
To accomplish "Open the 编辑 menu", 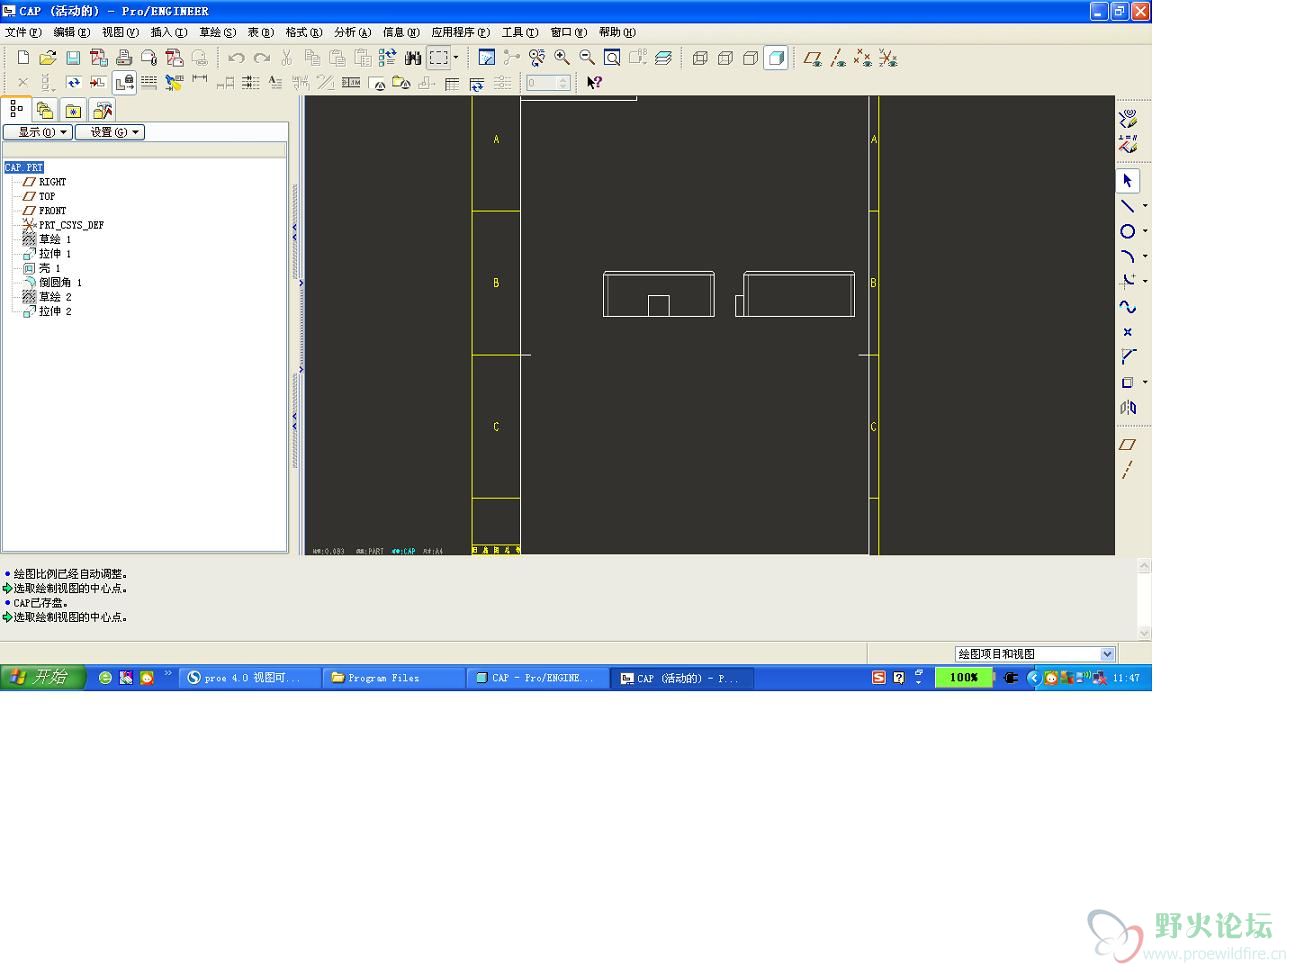I will (x=71, y=32).
